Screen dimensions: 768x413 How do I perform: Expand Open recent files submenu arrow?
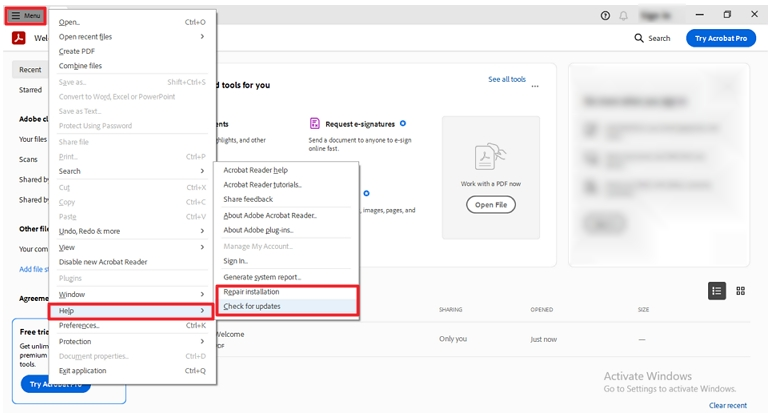202,37
